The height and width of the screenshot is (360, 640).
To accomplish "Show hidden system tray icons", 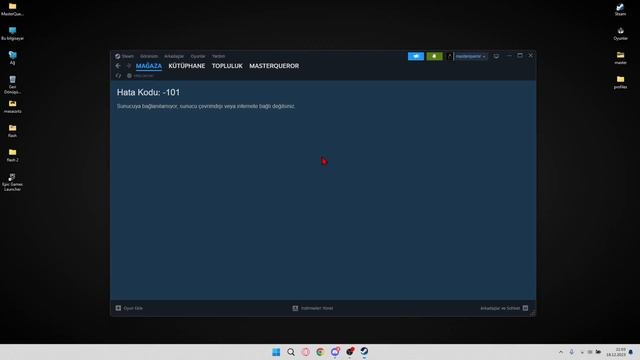I will click(561, 352).
